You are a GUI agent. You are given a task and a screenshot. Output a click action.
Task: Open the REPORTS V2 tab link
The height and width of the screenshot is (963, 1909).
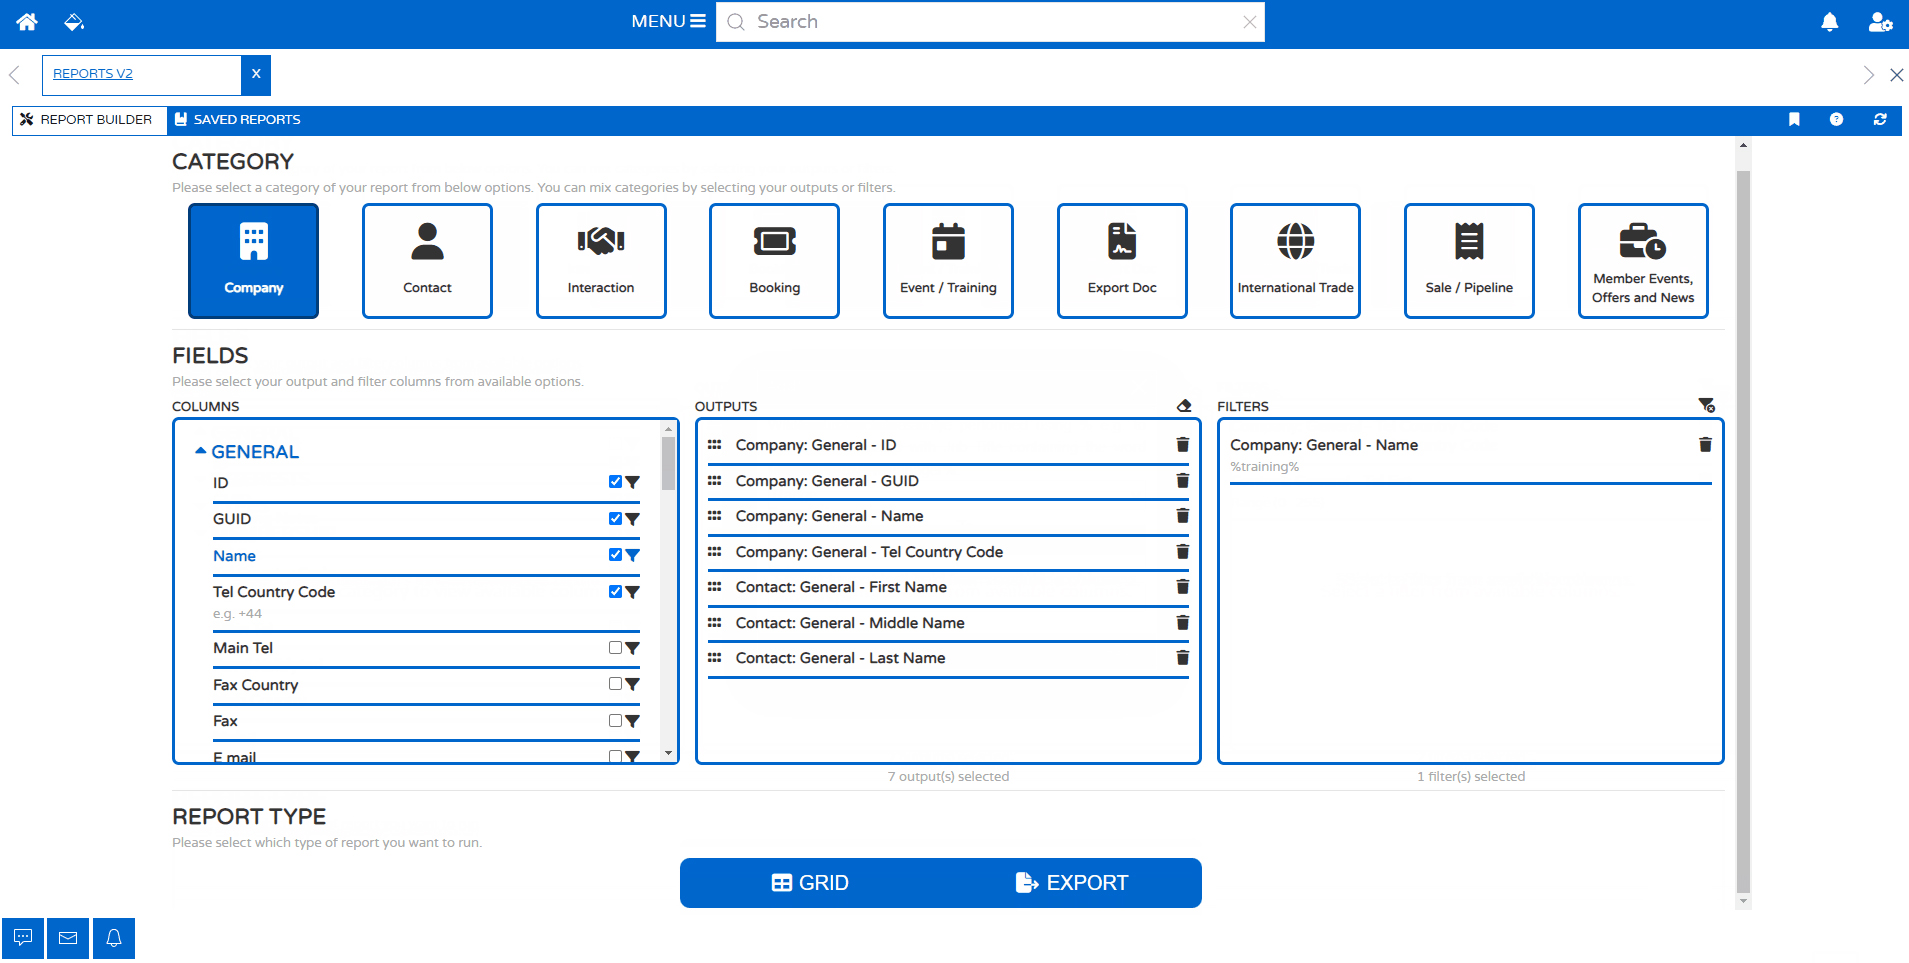click(93, 74)
